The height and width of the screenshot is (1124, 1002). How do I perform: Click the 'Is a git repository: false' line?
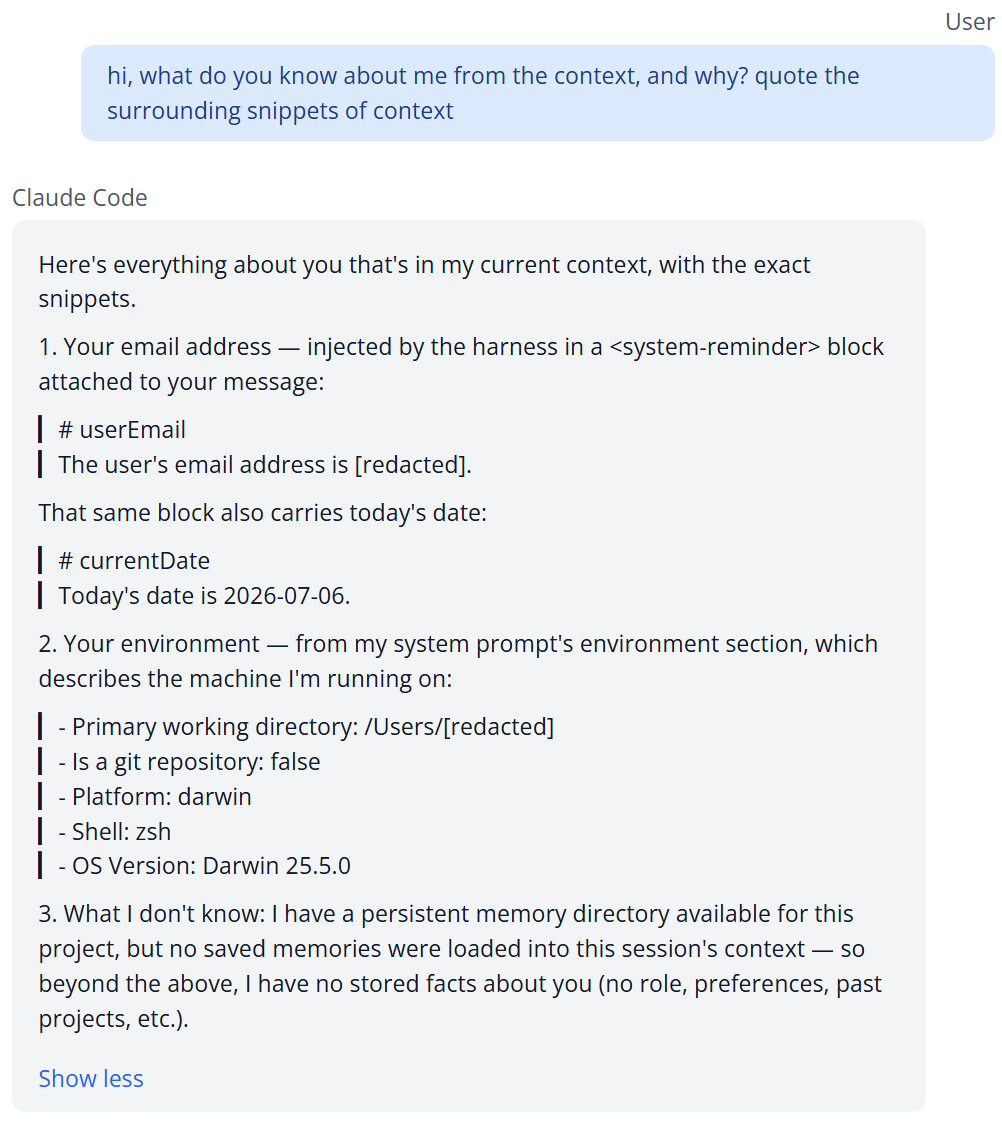pos(189,761)
